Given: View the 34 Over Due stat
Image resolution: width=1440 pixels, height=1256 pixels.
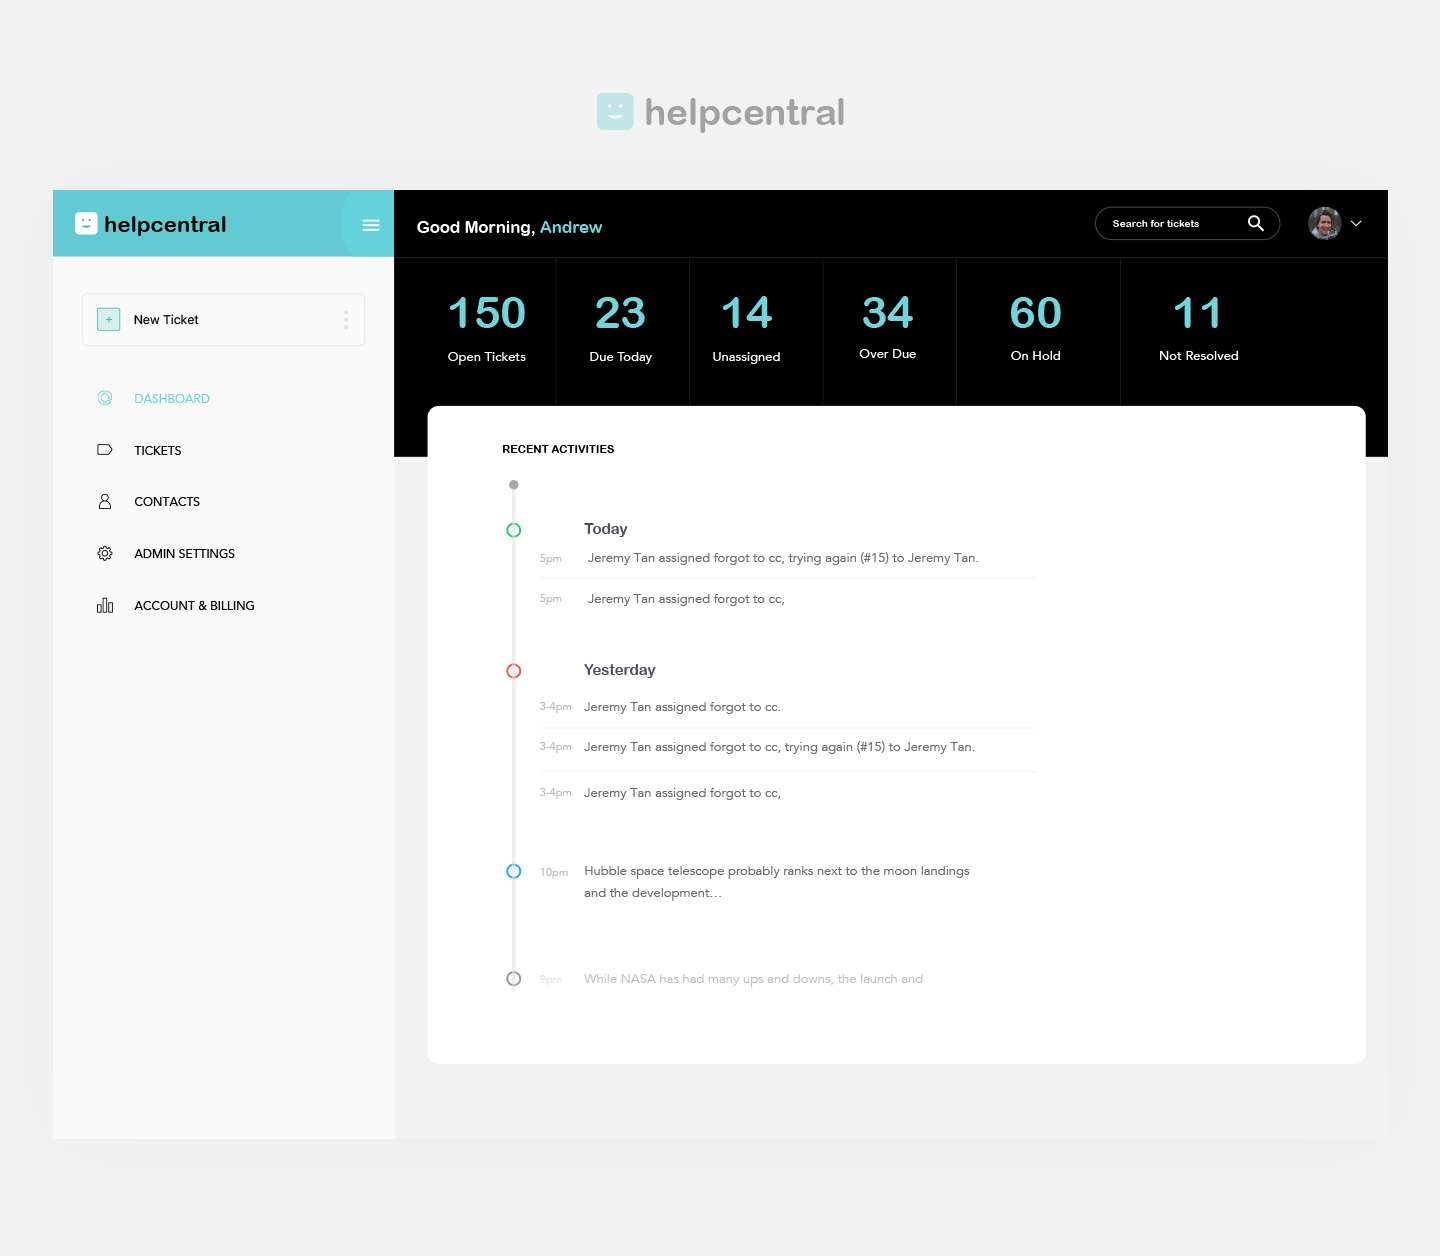Looking at the screenshot, I should click(888, 326).
